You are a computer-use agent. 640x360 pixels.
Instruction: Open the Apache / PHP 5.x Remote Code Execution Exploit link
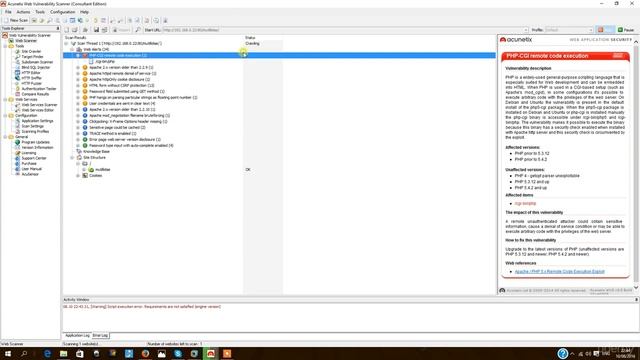click(560, 271)
